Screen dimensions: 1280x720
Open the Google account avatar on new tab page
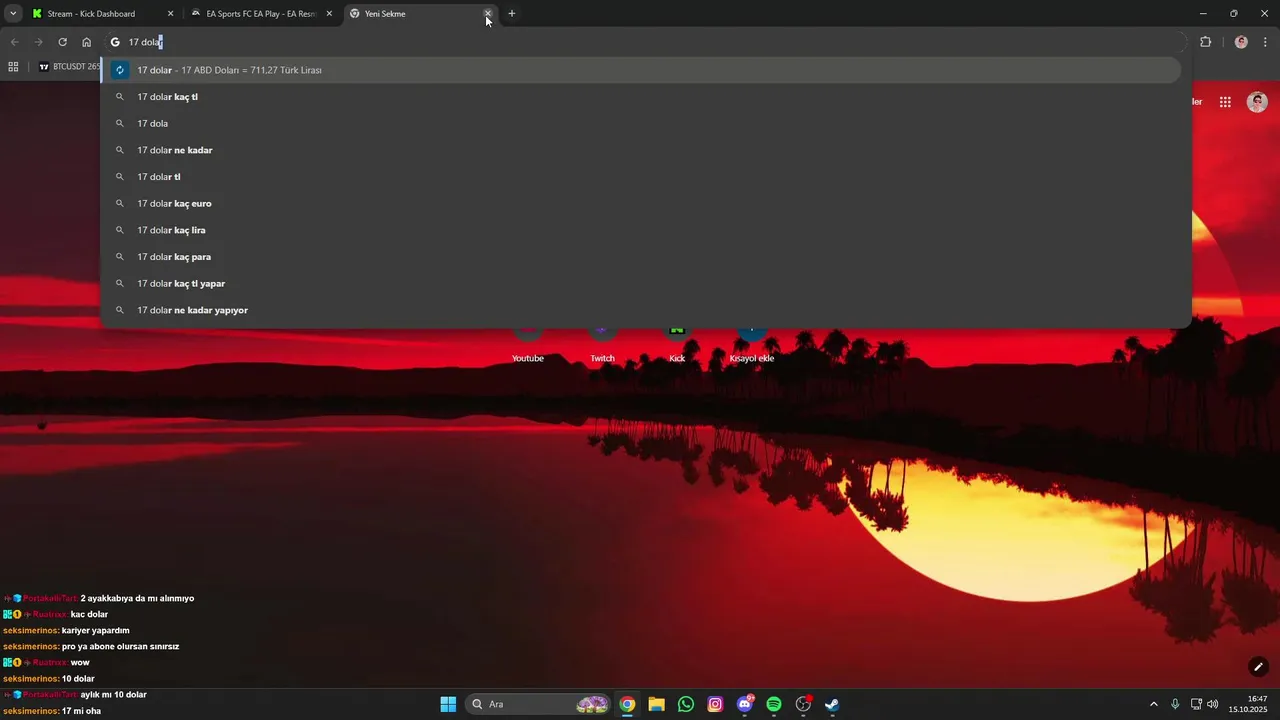click(x=1258, y=102)
